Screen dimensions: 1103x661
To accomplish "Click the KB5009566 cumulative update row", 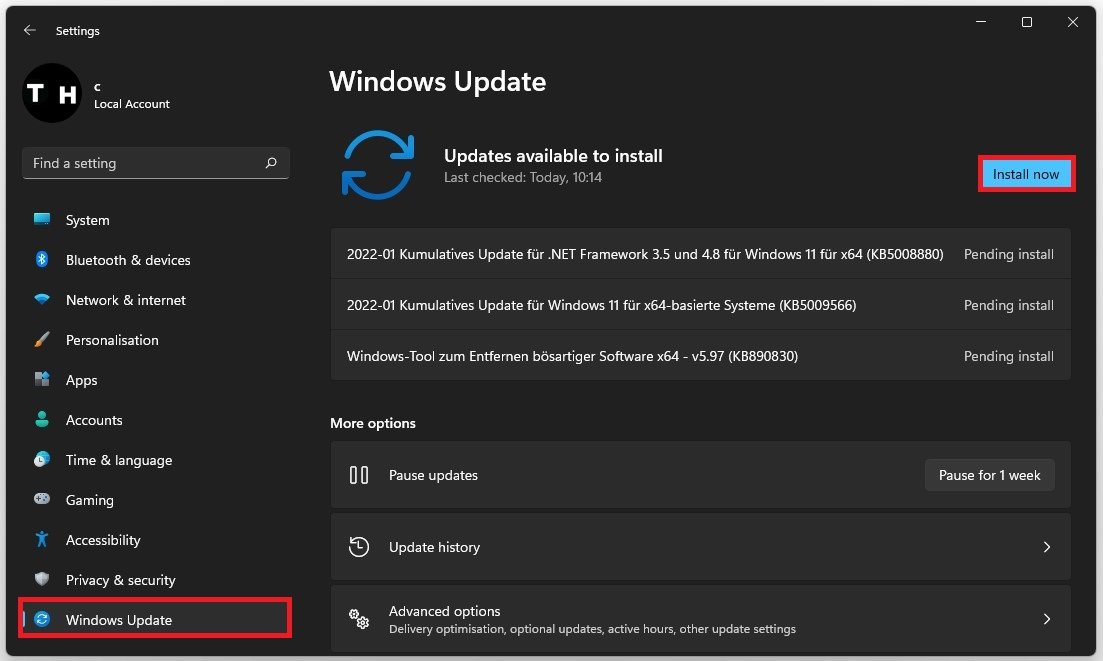I will 600,305.
